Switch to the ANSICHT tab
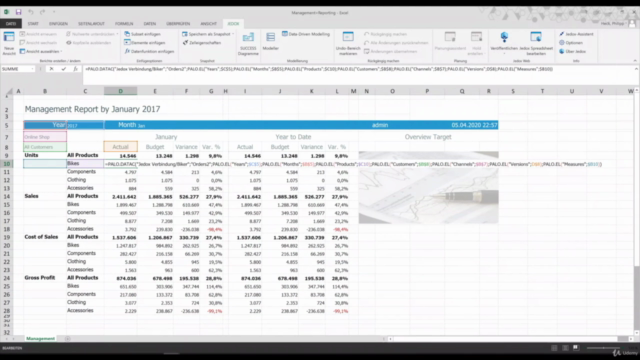This screenshot has width=640, height=360. click(209, 24)
